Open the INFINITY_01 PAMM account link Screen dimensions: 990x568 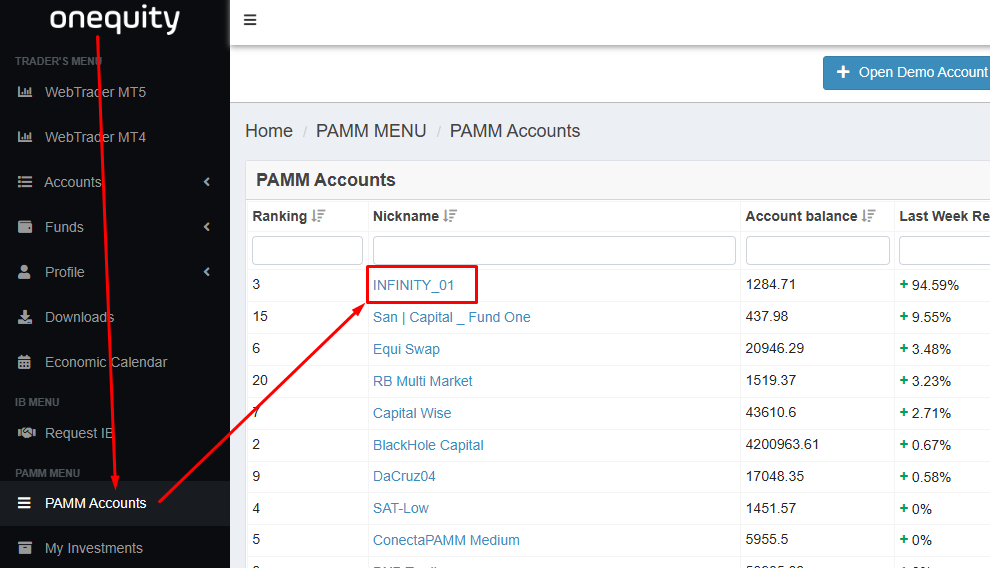(413, 285)
